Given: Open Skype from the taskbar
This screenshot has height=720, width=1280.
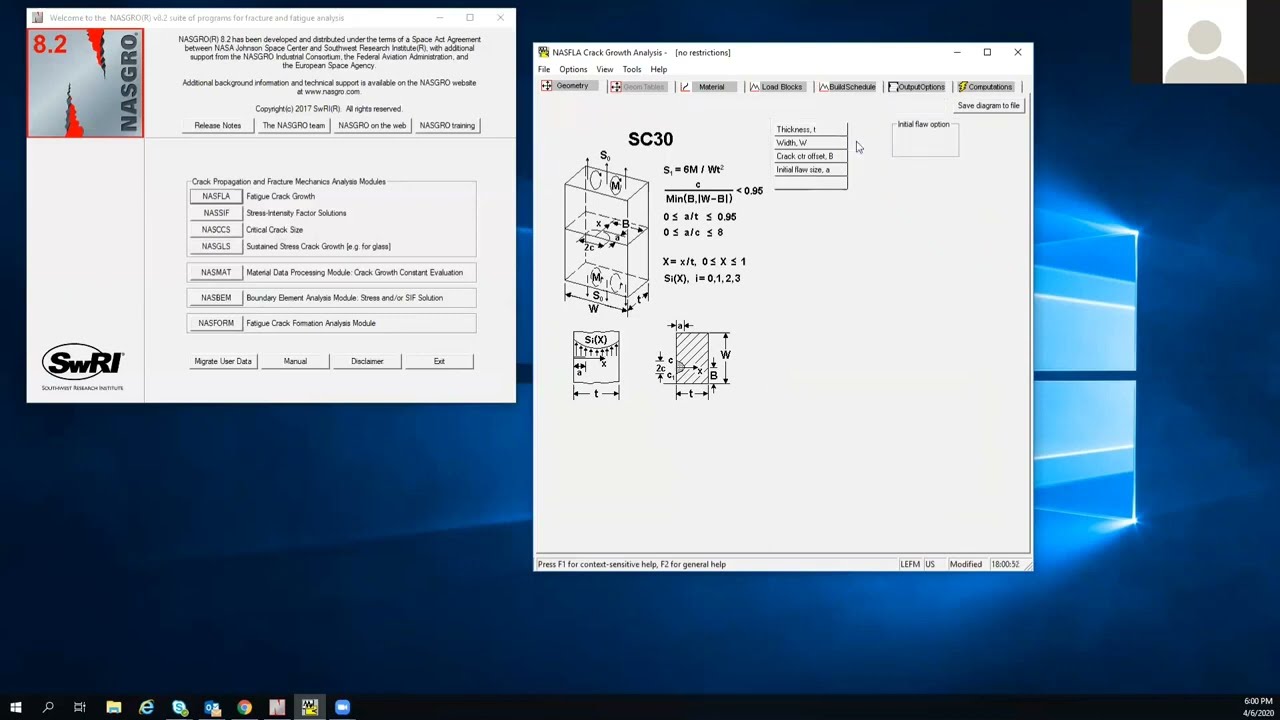Looking at the screenshot, I should tap(180, 708).
